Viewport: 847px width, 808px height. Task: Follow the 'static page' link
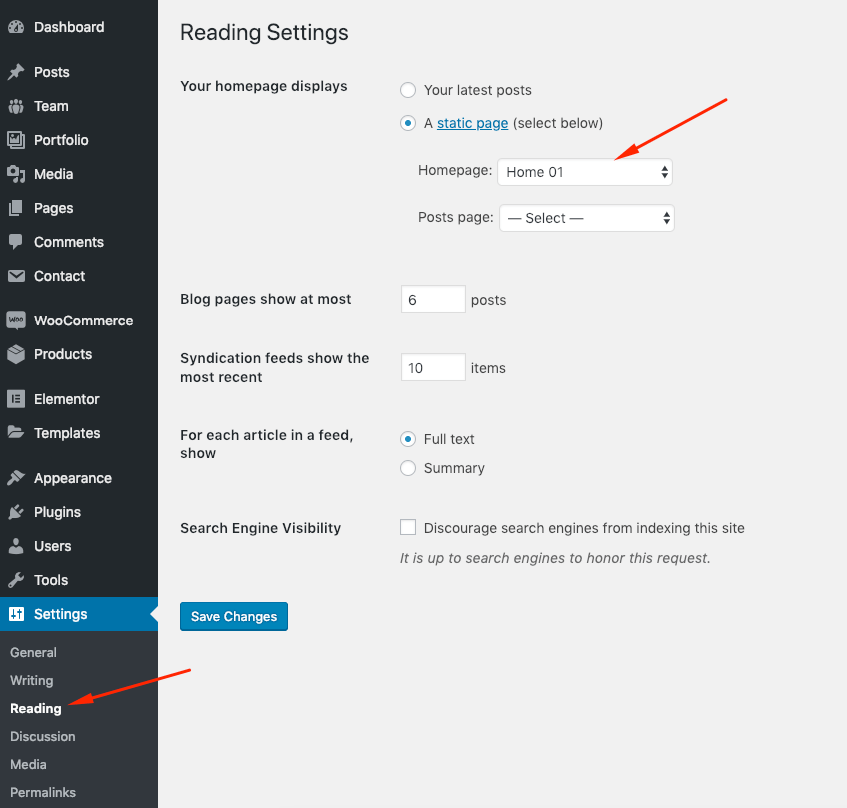click(x=473, y=123)
